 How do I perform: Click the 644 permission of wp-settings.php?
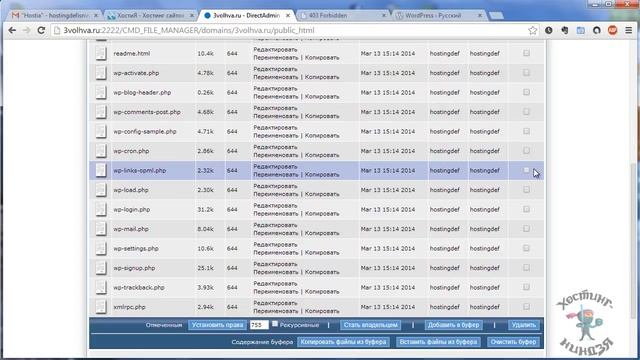[x=232, y=249]
